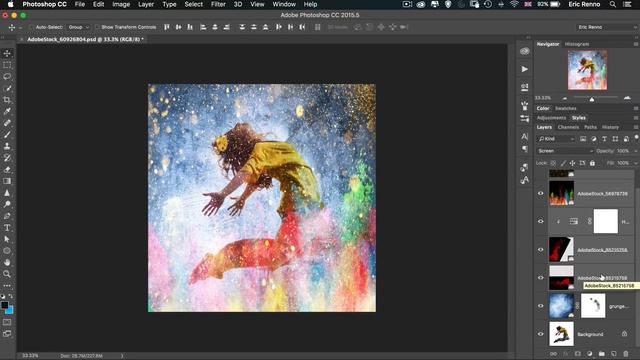
Task: Switch to the Channels tab
Action: [x=568, y=127]
